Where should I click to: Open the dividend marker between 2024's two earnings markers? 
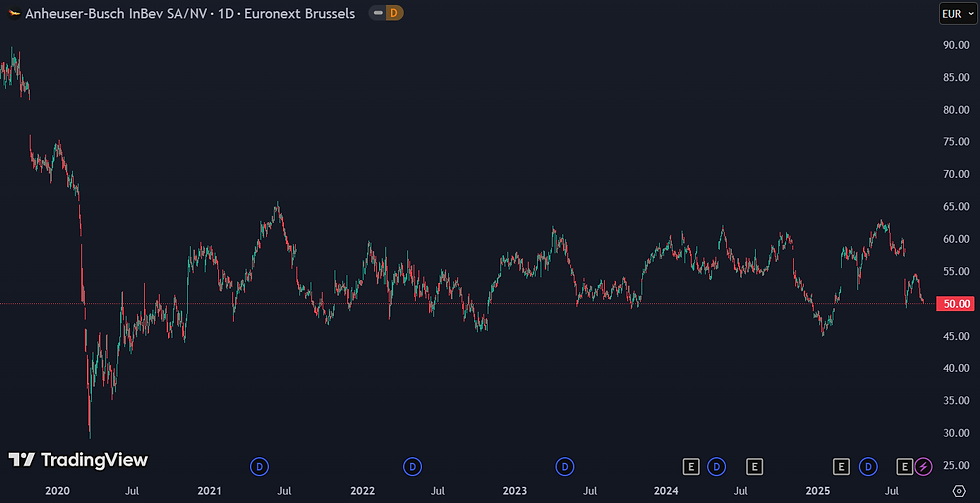coord(716,466)
